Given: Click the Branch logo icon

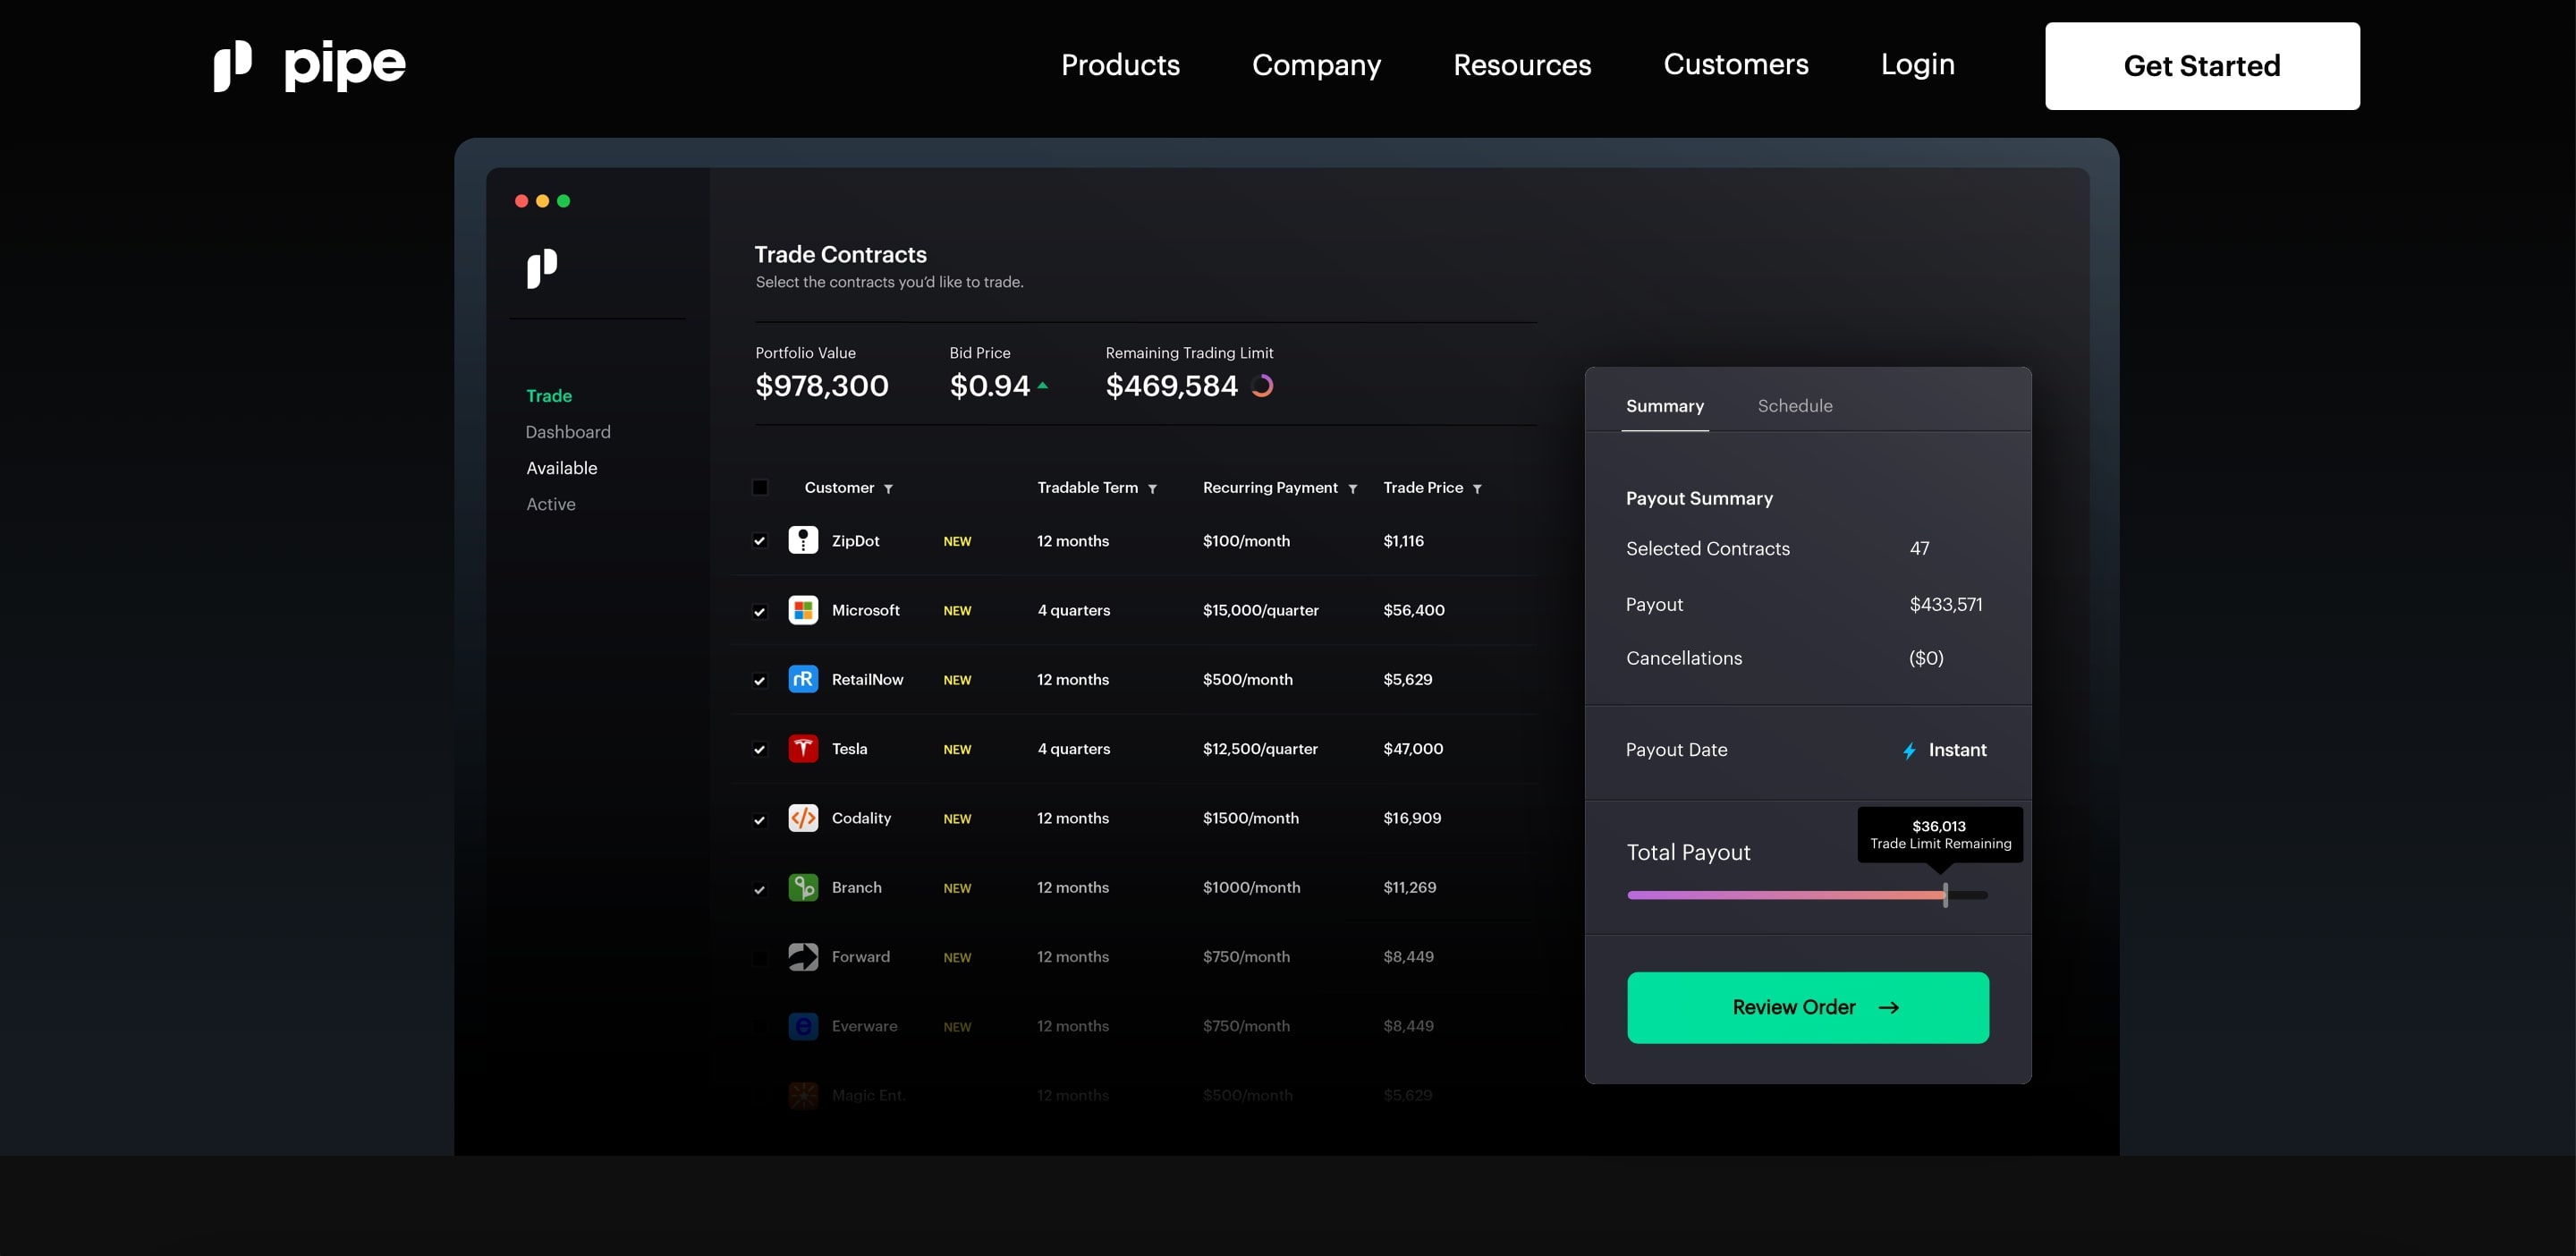Looking at the screenshot, I should pyautogui.click(x=803, y=887).
